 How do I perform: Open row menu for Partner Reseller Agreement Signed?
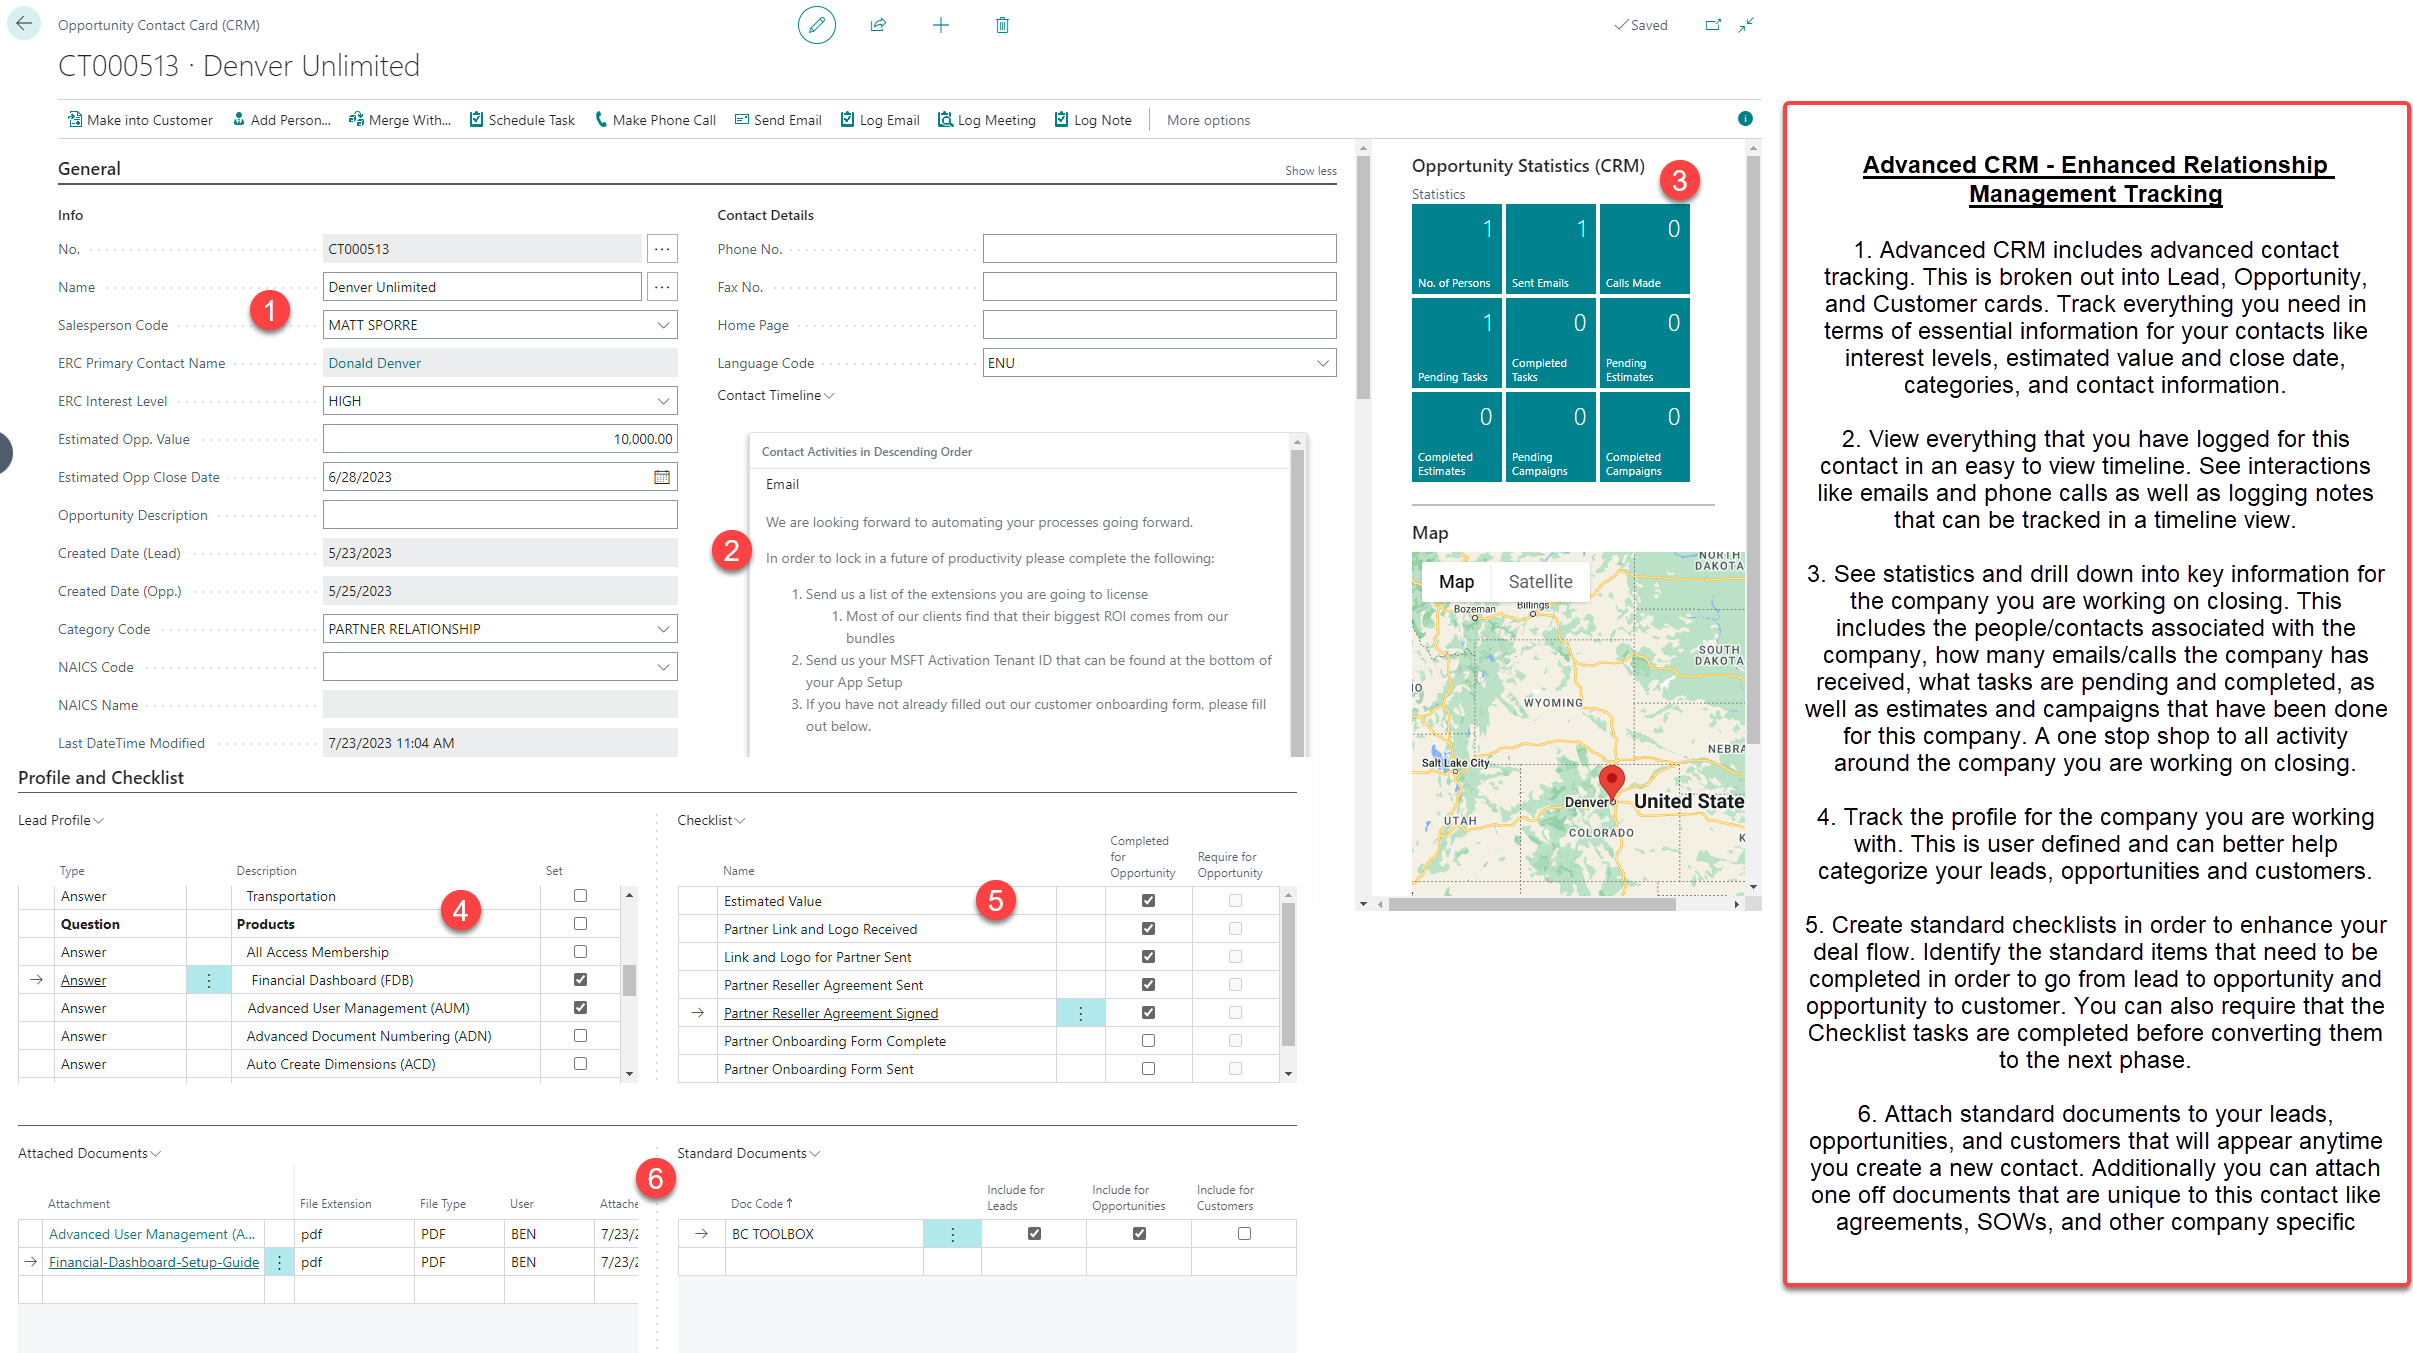[x=1080, y=1013]
